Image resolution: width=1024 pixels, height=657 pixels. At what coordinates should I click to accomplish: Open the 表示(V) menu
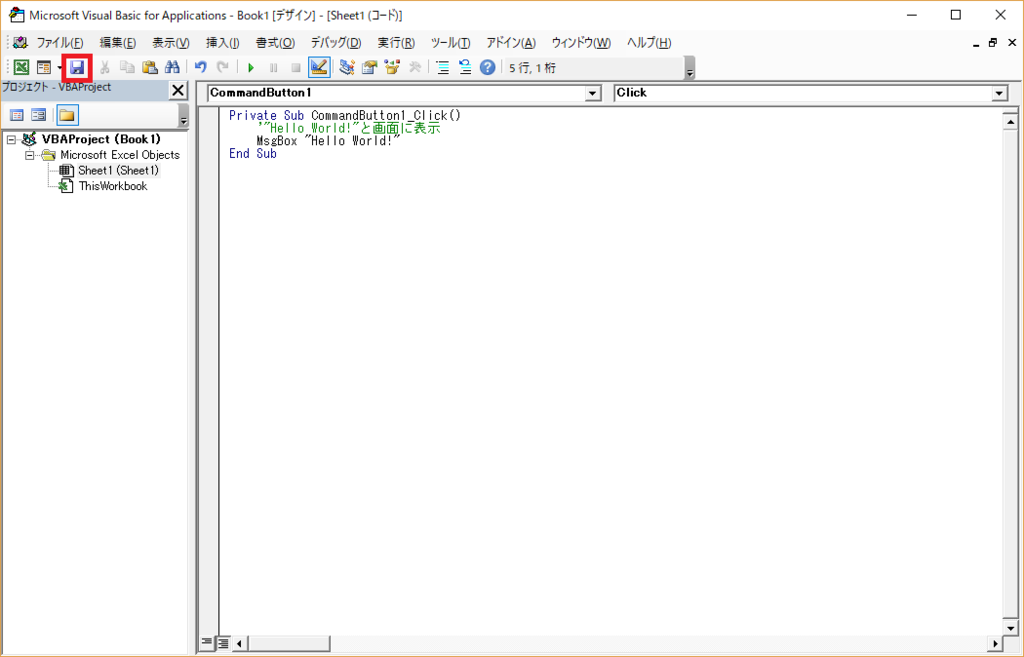pyautogui.click(x=171, y=43)
